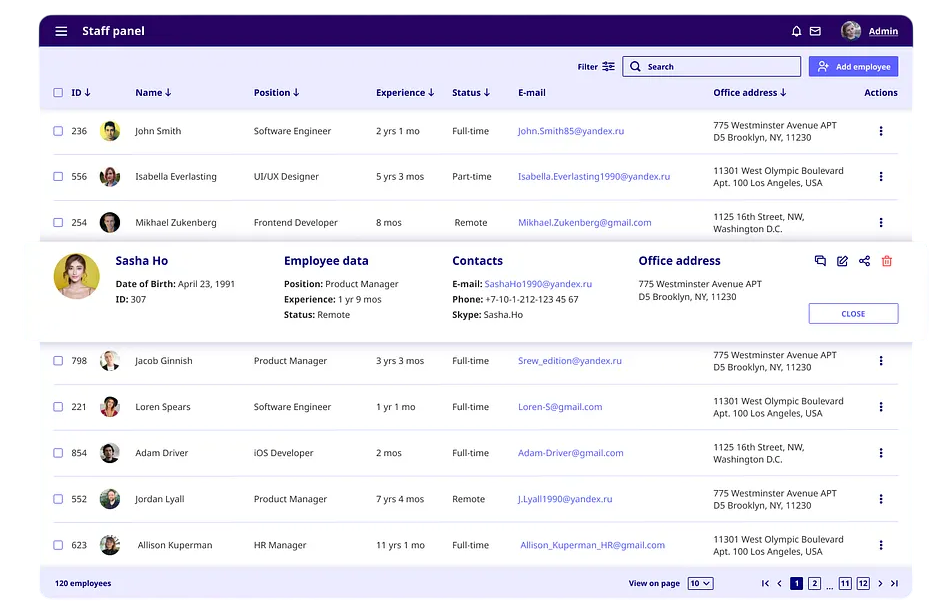Open the hamburger menu in header
942x613 pixels.
point(61,31)
